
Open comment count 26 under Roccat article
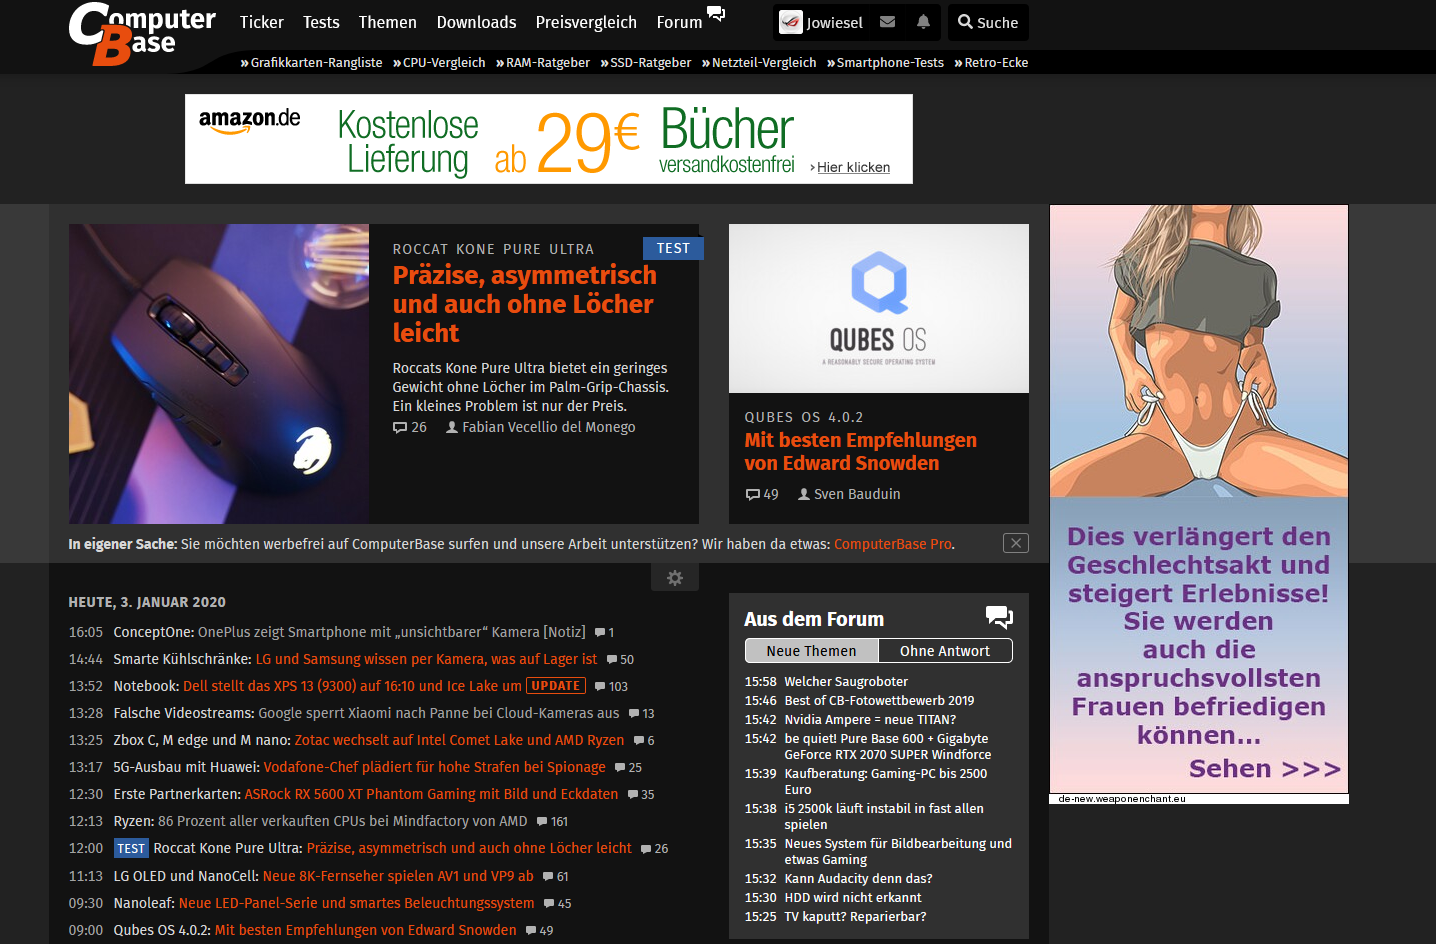click(410, 427)
